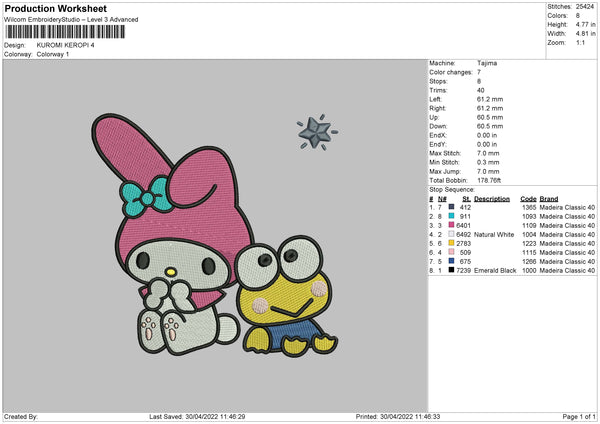Click the 'Created By:' footer label
The width and height of the screenshot is (600, 424).
(x=21, y=417)
